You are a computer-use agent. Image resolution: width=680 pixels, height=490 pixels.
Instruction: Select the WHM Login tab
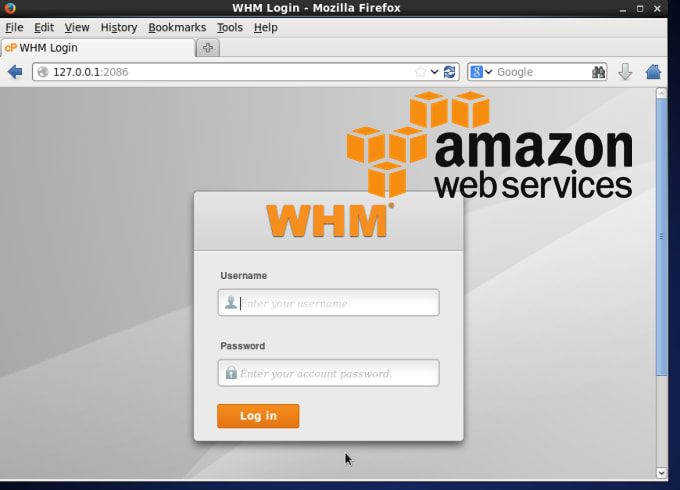click(x=98, y=48)
